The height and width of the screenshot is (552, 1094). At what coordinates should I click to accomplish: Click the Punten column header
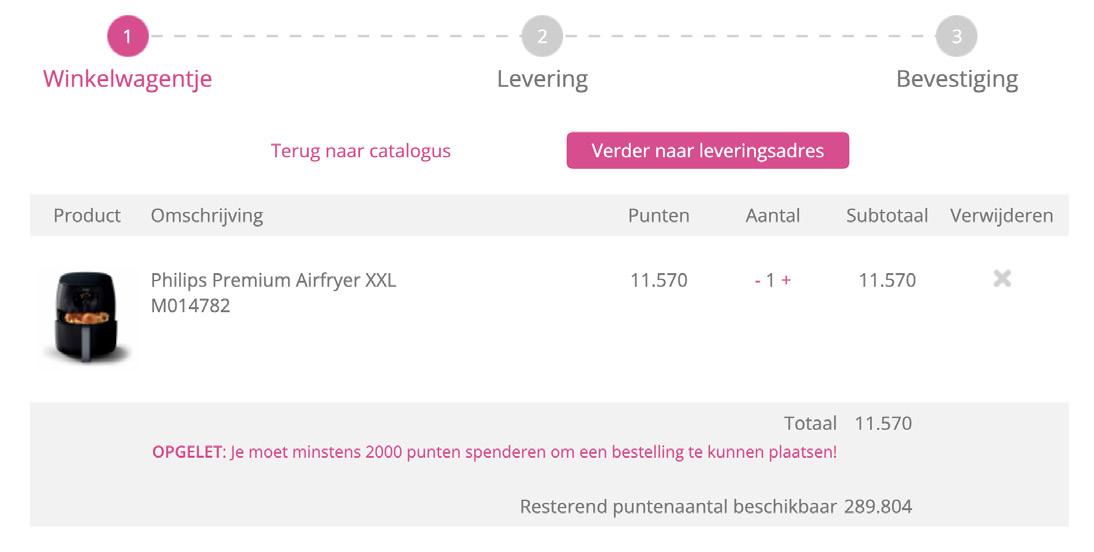pos(658,216)
